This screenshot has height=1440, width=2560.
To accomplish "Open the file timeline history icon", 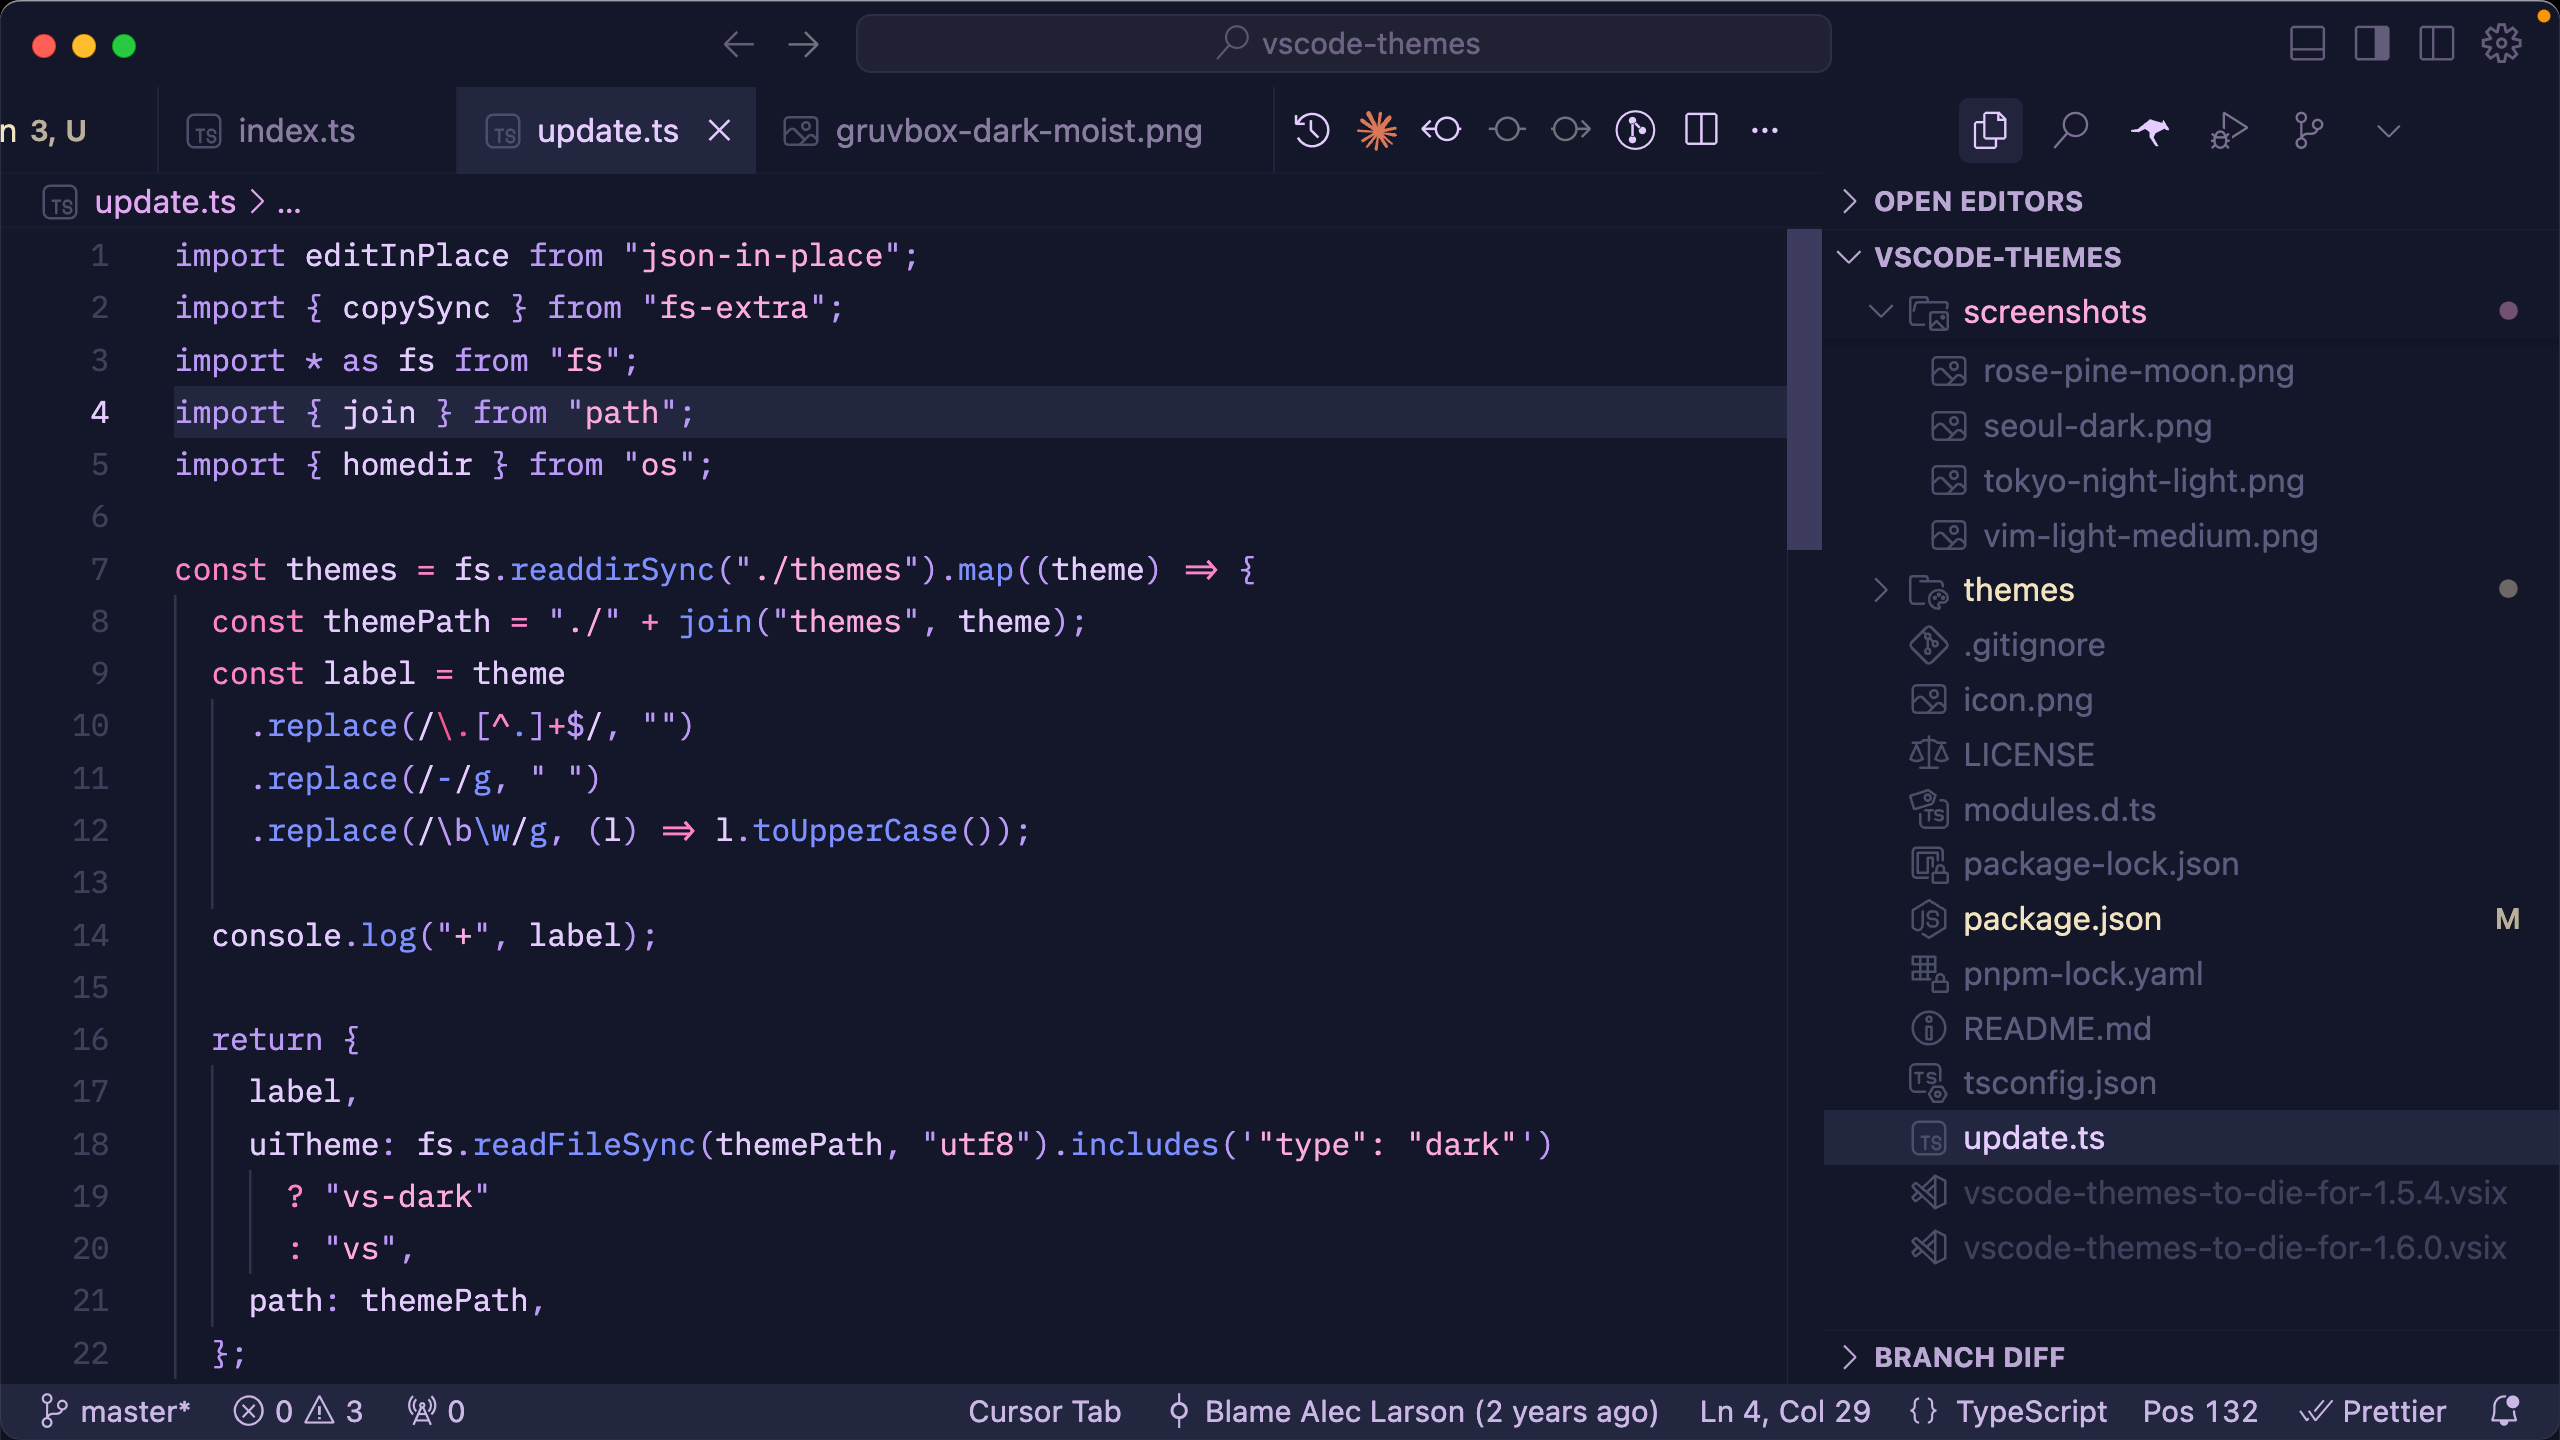I will [x=1311, y=131].
